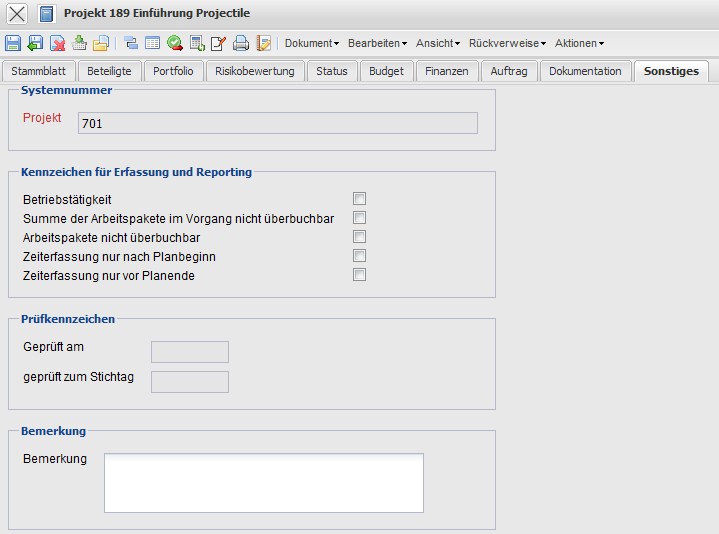The image size is (719, 534).
Task: Click the table view icon in toolbar
Action: pyautogui.click(x=152, y=43)
